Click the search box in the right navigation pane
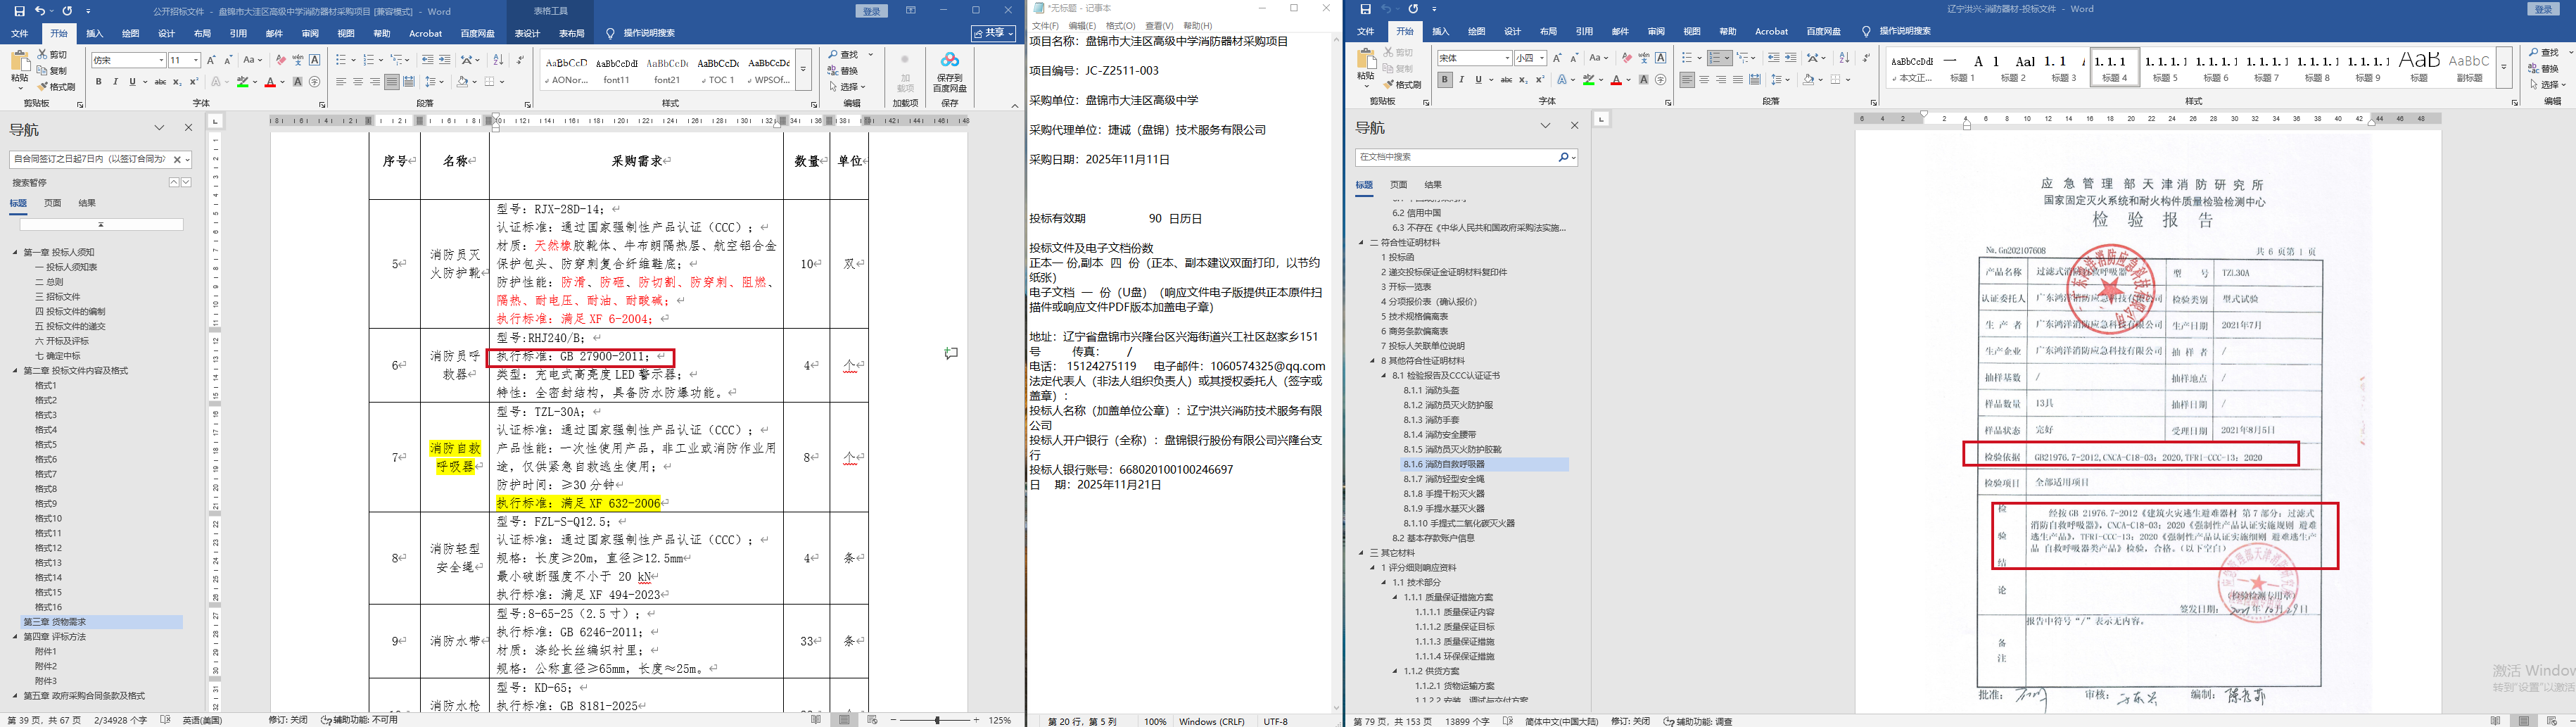2576x727 pixels. coord(1466,157)
